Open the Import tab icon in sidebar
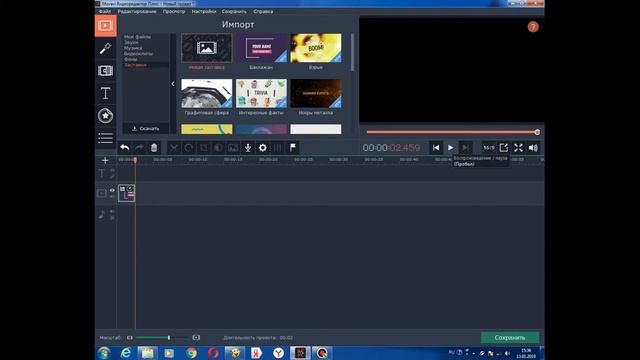640x360 pixels. pos(105,26)
